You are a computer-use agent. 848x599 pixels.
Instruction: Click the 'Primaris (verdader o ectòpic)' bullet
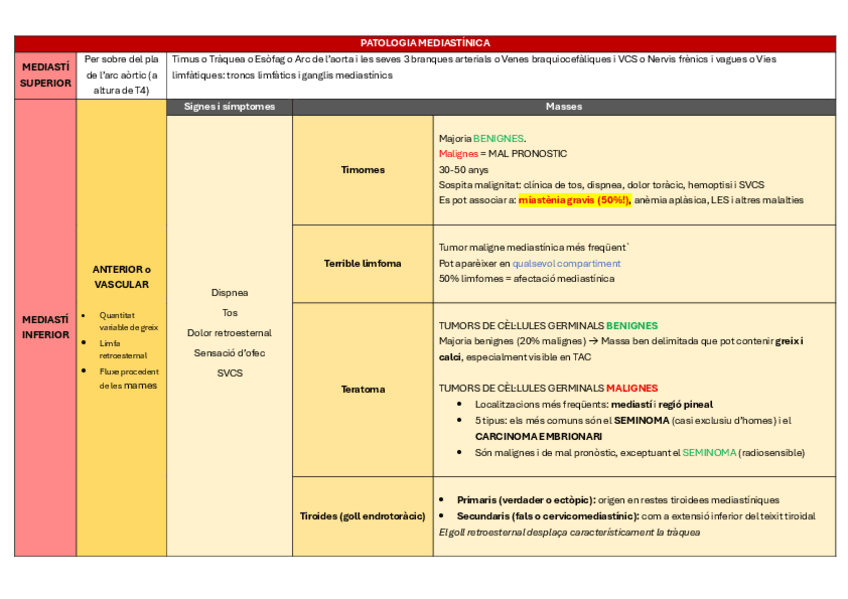tap(525, 499)
